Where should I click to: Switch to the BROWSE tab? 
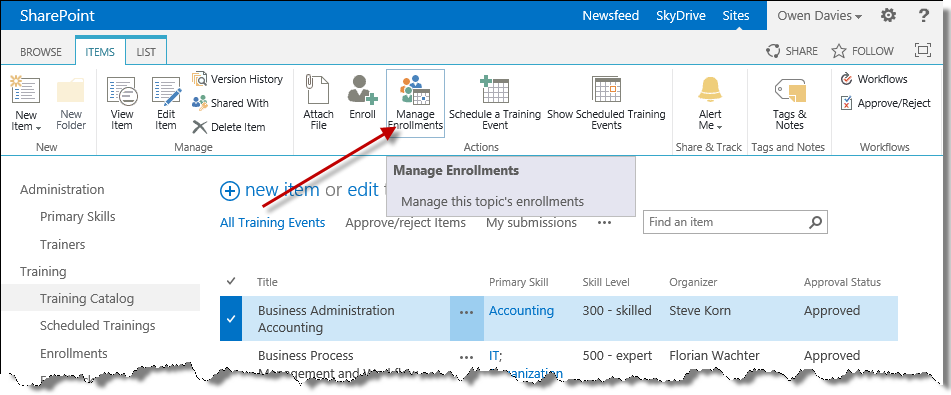click(41, 52)
